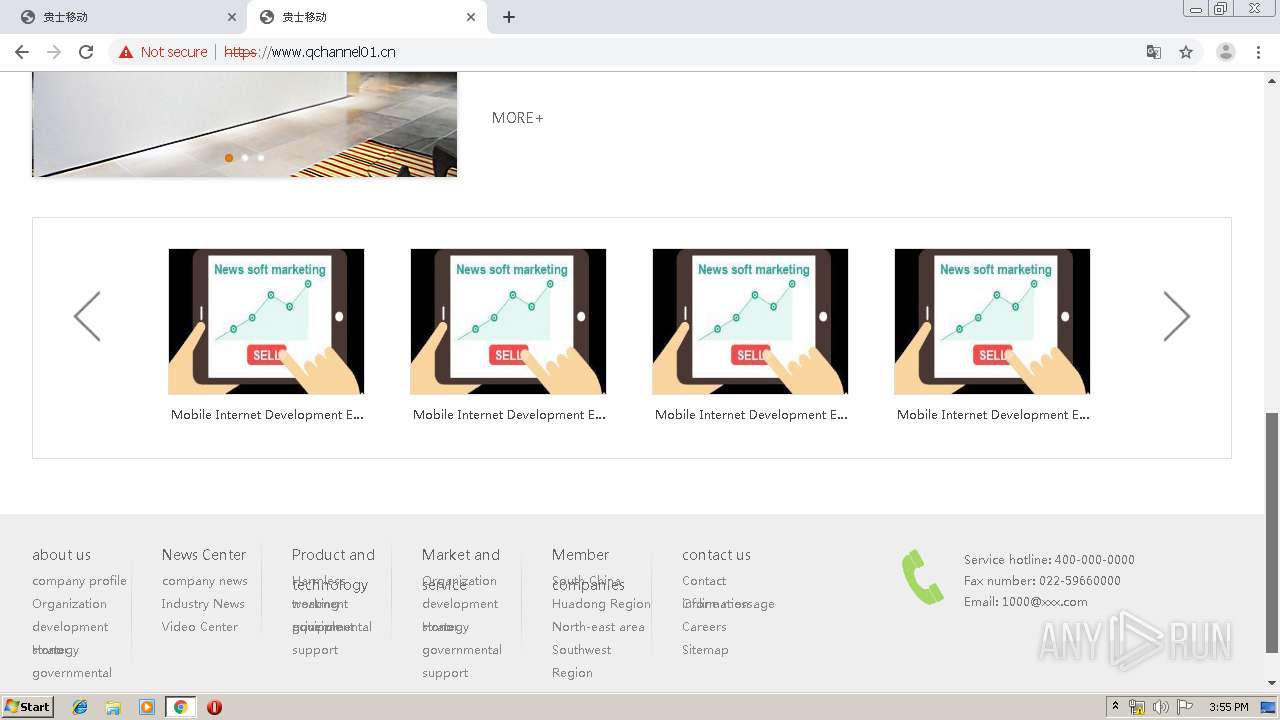Screen dimensions: 1280x720
Task: Open the News Center footer heading
Action: pos(204,555)
